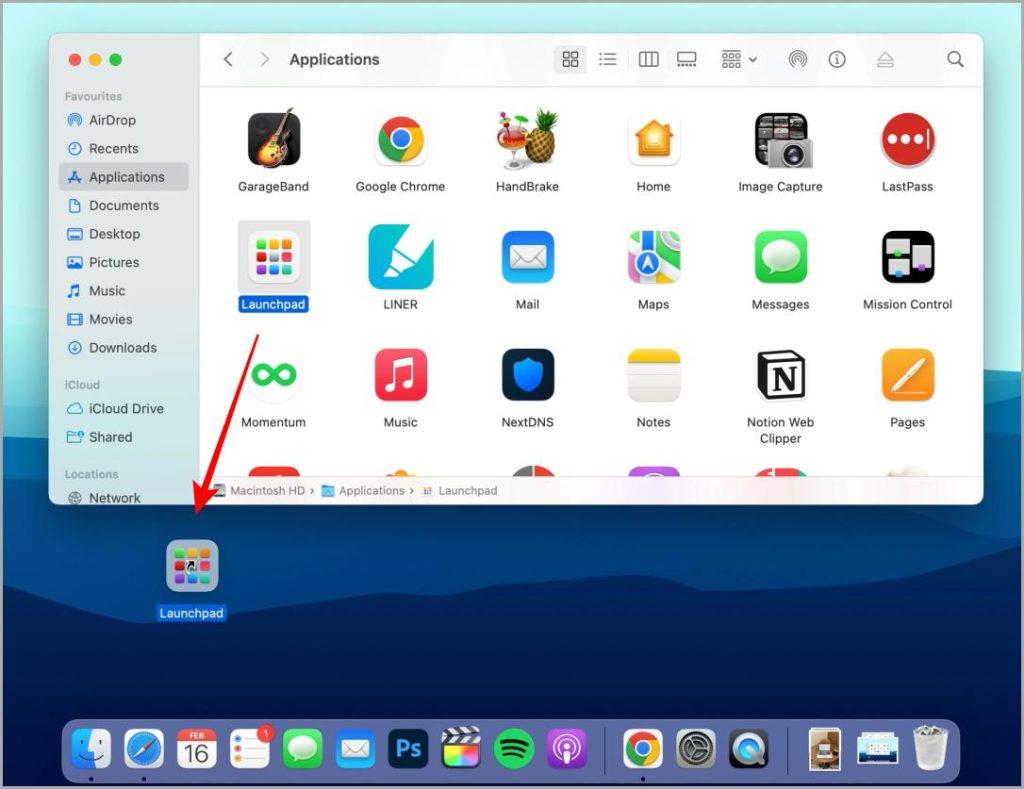This screenshot has width=1024, height=789.
Task: Select the Mail app in Finder
Action: pyautogui.click(x=528, y=257)
